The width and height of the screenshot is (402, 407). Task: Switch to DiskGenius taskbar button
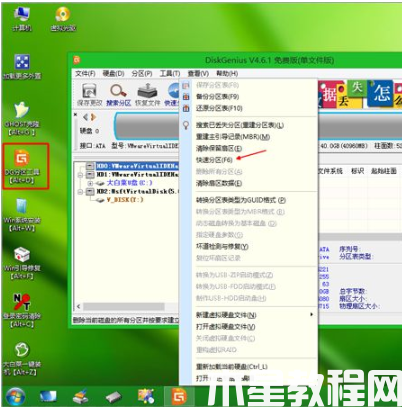(x=179, y=396)
